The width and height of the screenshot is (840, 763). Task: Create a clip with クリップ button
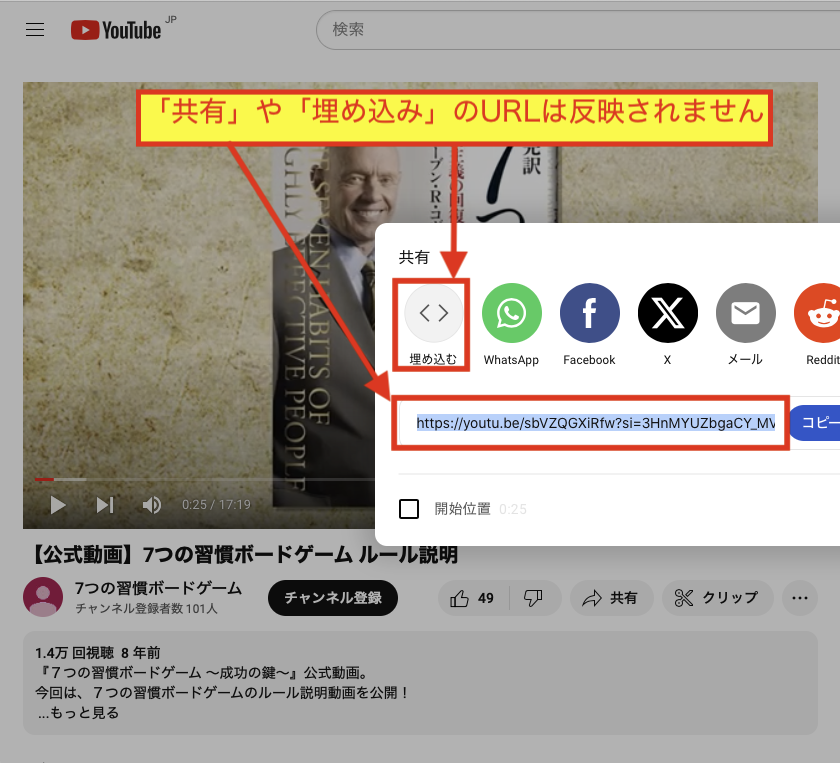point(717,598)
